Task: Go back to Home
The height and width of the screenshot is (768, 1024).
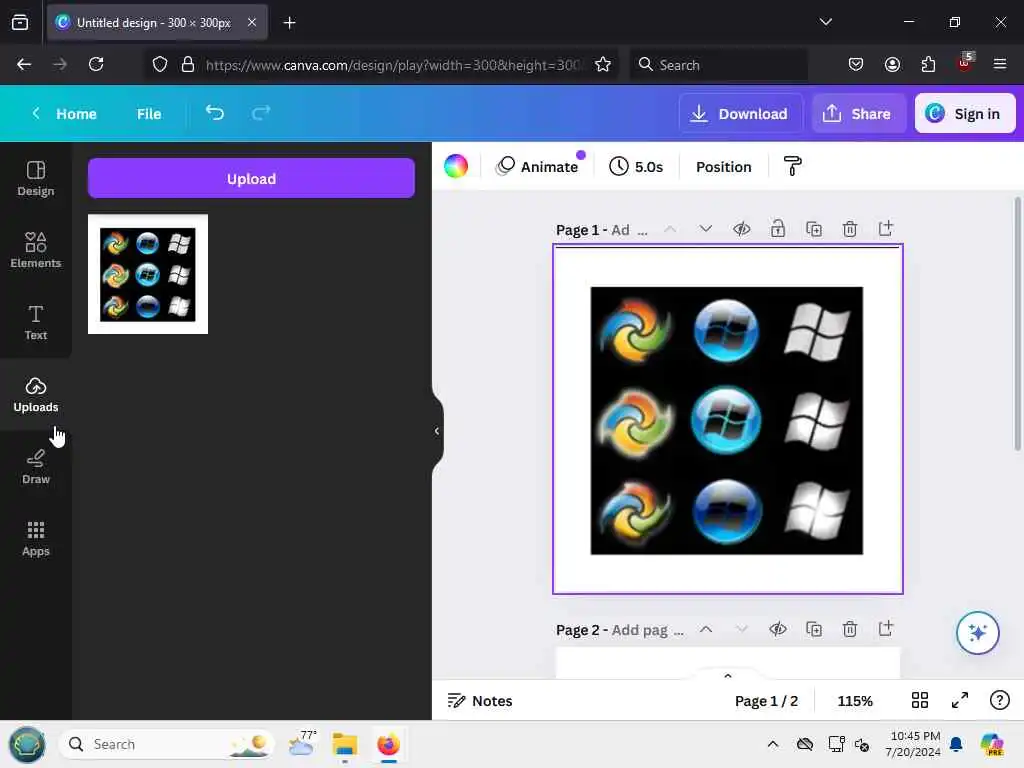Action: point(64,114)
